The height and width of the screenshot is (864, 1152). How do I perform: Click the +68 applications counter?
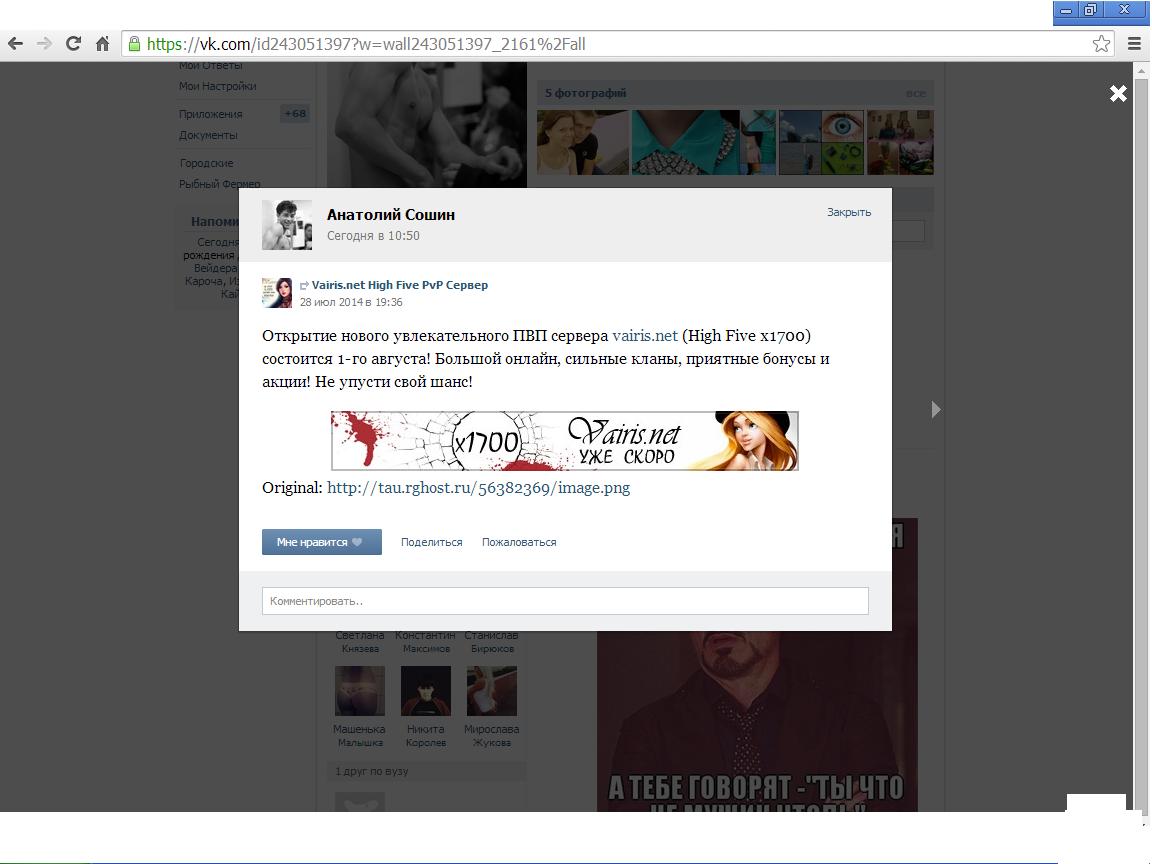coord(295,113)
